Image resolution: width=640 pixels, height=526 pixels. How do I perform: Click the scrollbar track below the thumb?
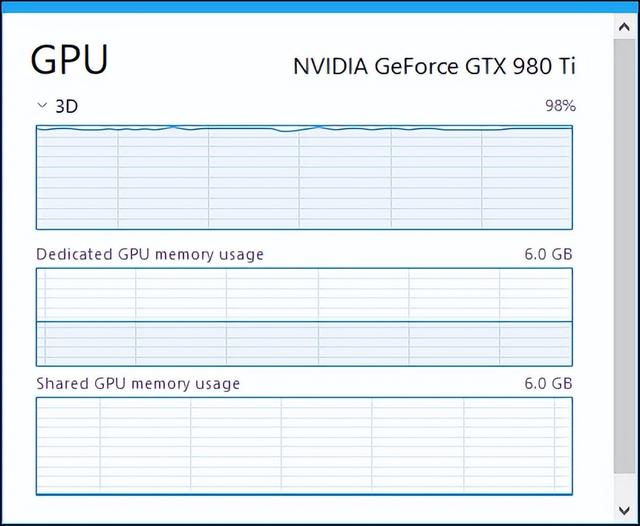tap(624, 486)
